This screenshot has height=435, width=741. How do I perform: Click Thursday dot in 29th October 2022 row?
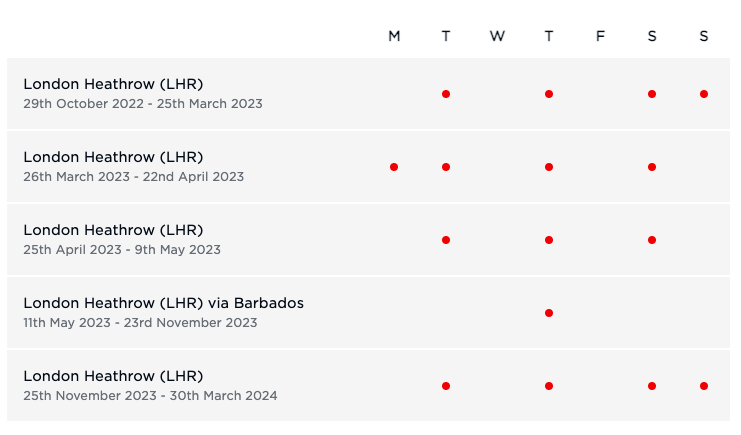(549, 94)
